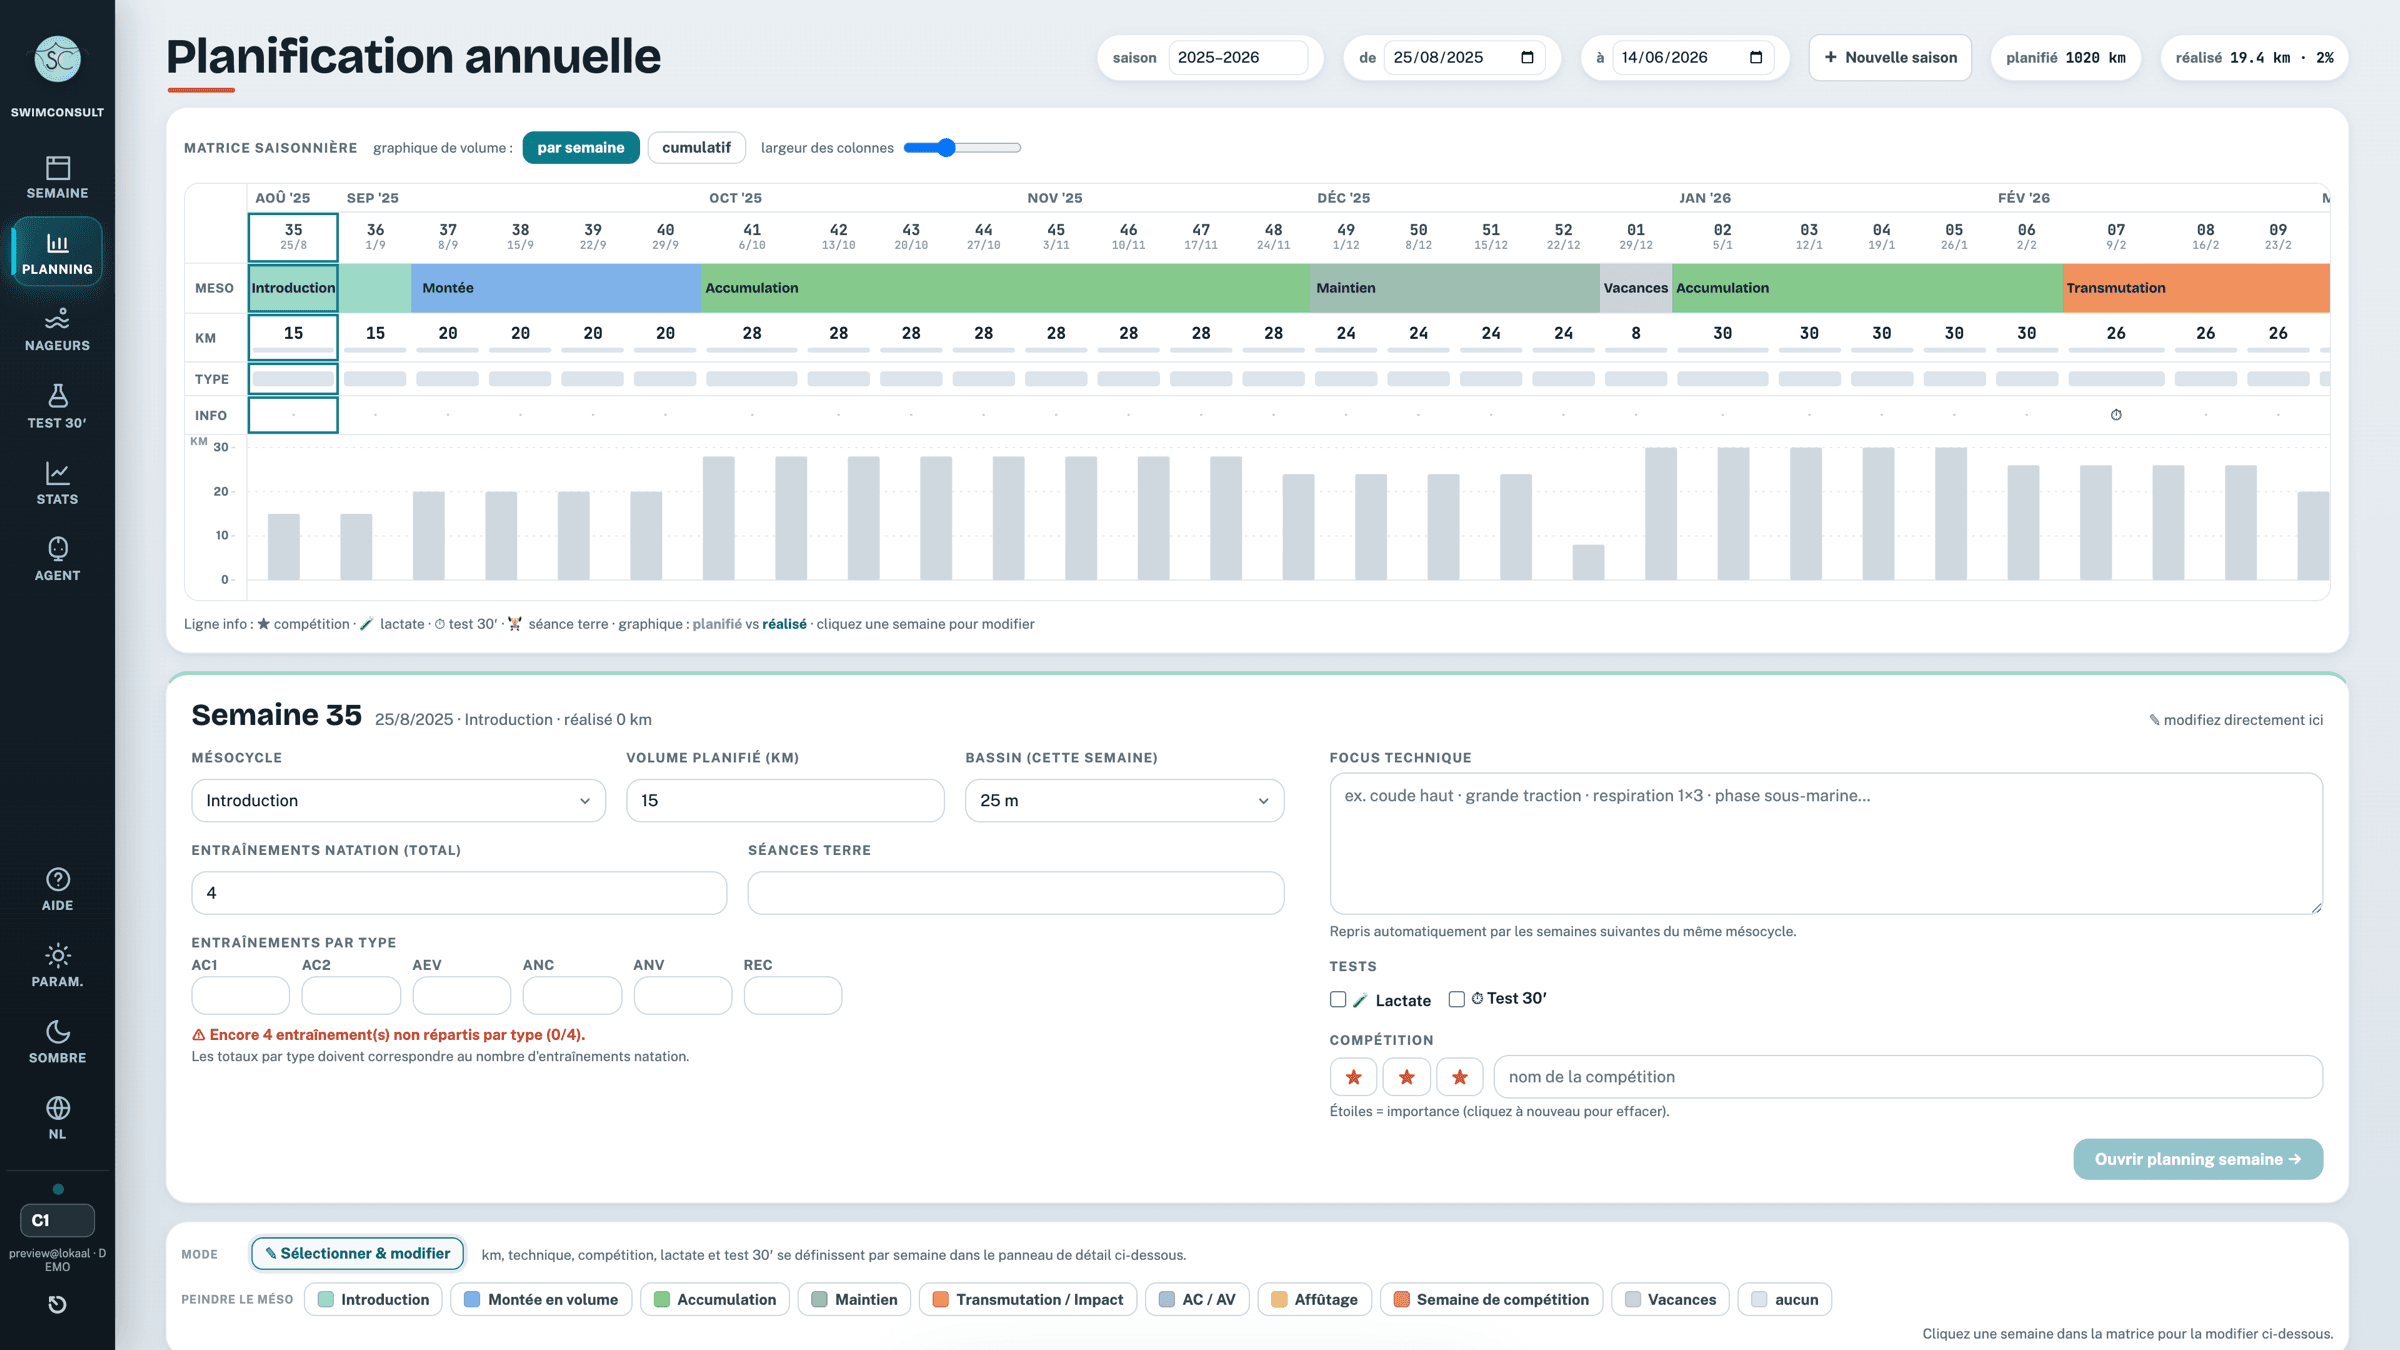Click the ANC training type field
2400x1350 pixels.
[572, 995]
